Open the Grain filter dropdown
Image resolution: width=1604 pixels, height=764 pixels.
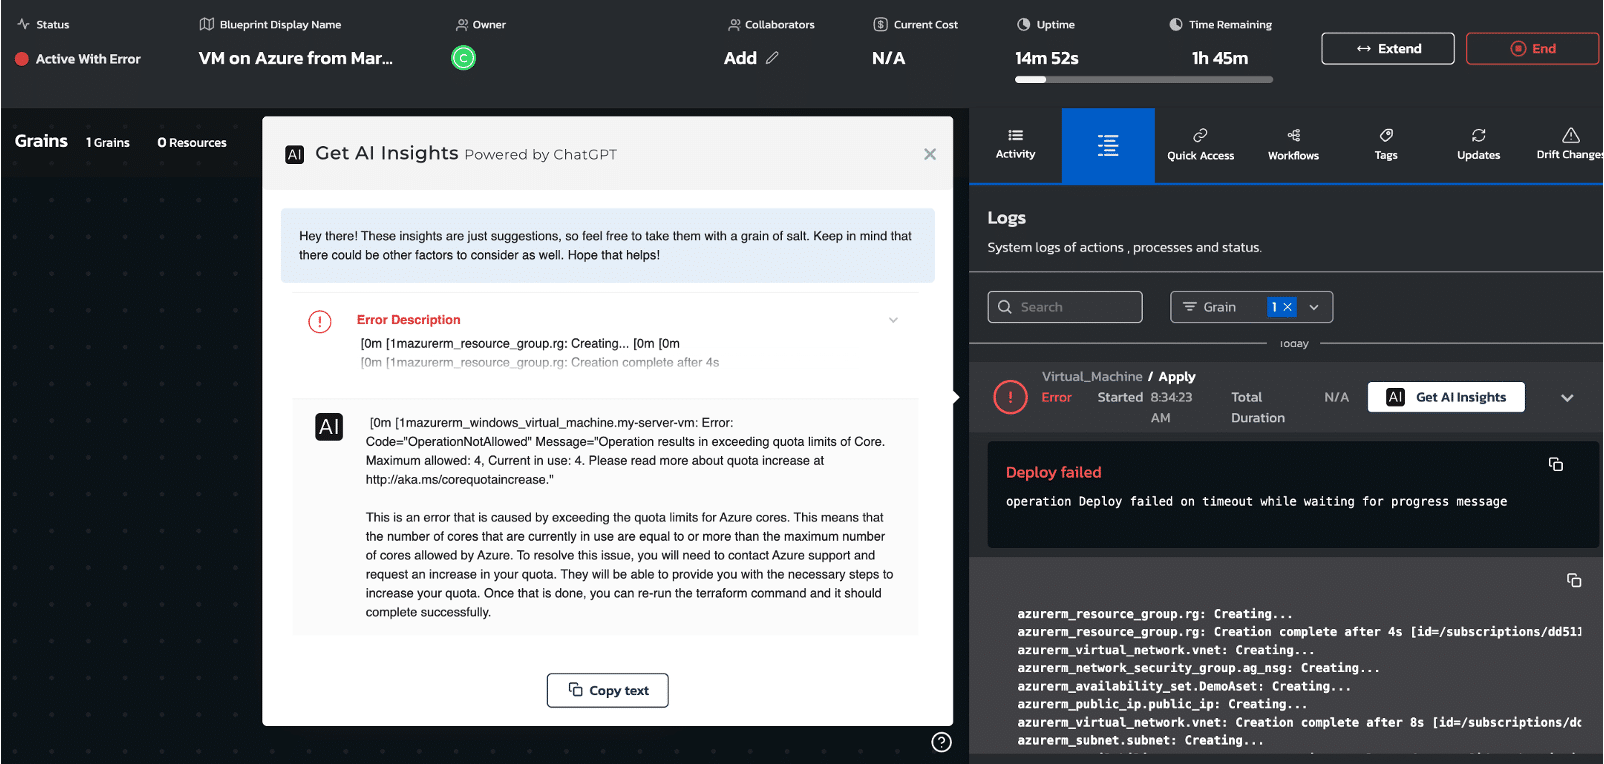[1314, 307]
